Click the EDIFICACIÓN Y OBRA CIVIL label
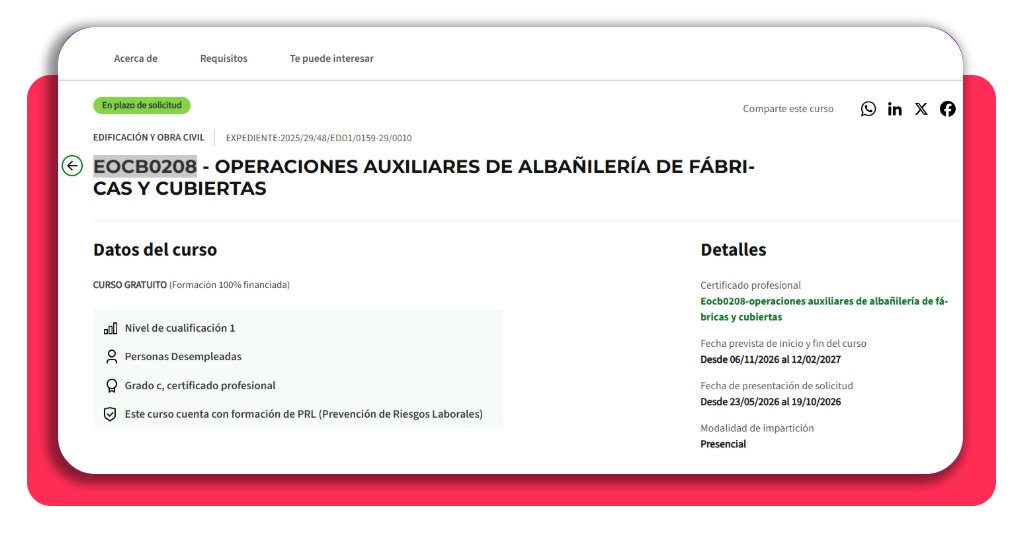 tap(149, 138)
